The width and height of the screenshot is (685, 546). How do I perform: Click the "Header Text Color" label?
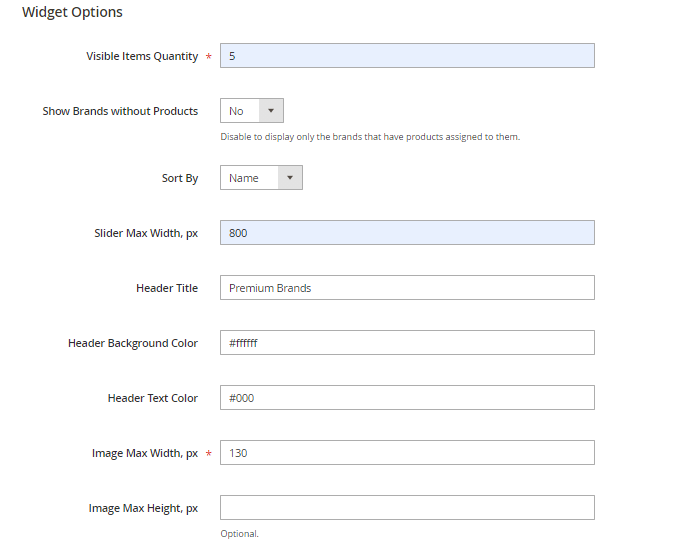[153, 398]
